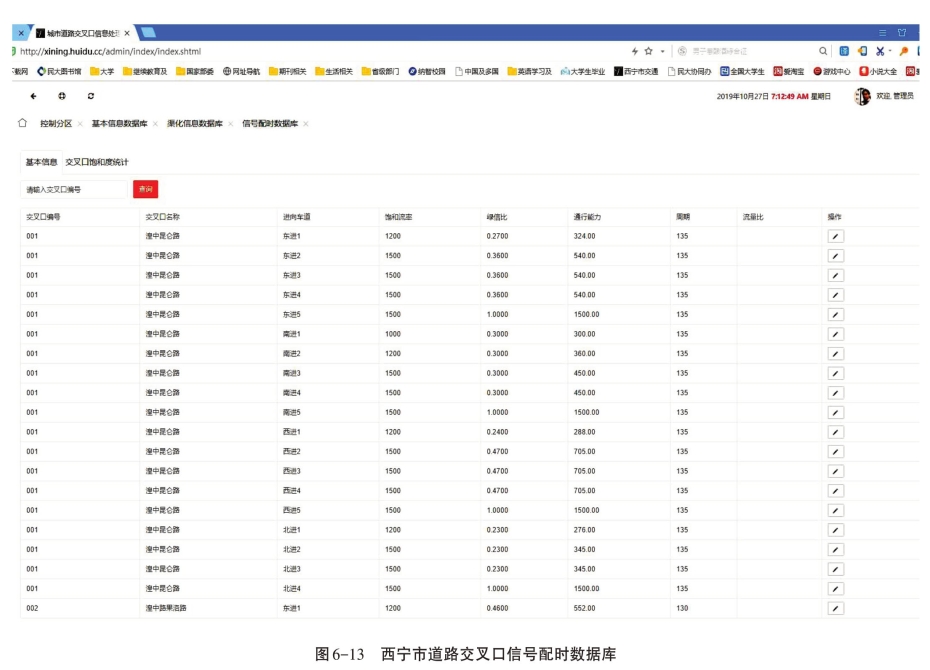This screenshot has width=930, height=670.
Task: Click the back arrow icon in app toolbar
Action: [33, 96]
